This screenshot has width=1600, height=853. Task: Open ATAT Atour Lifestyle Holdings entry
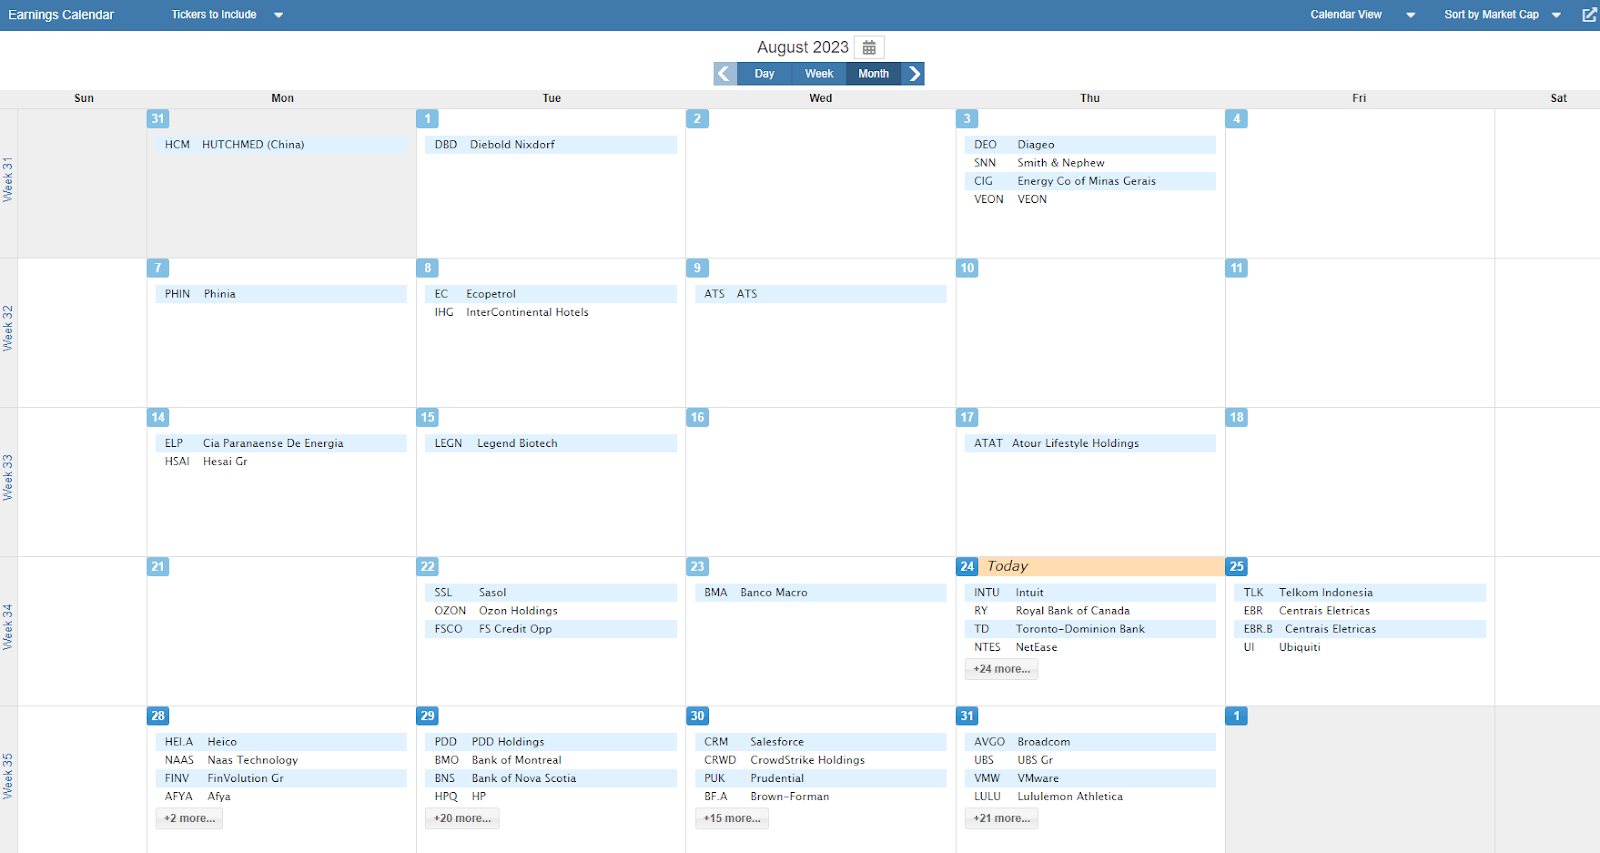pos(1090,443)
